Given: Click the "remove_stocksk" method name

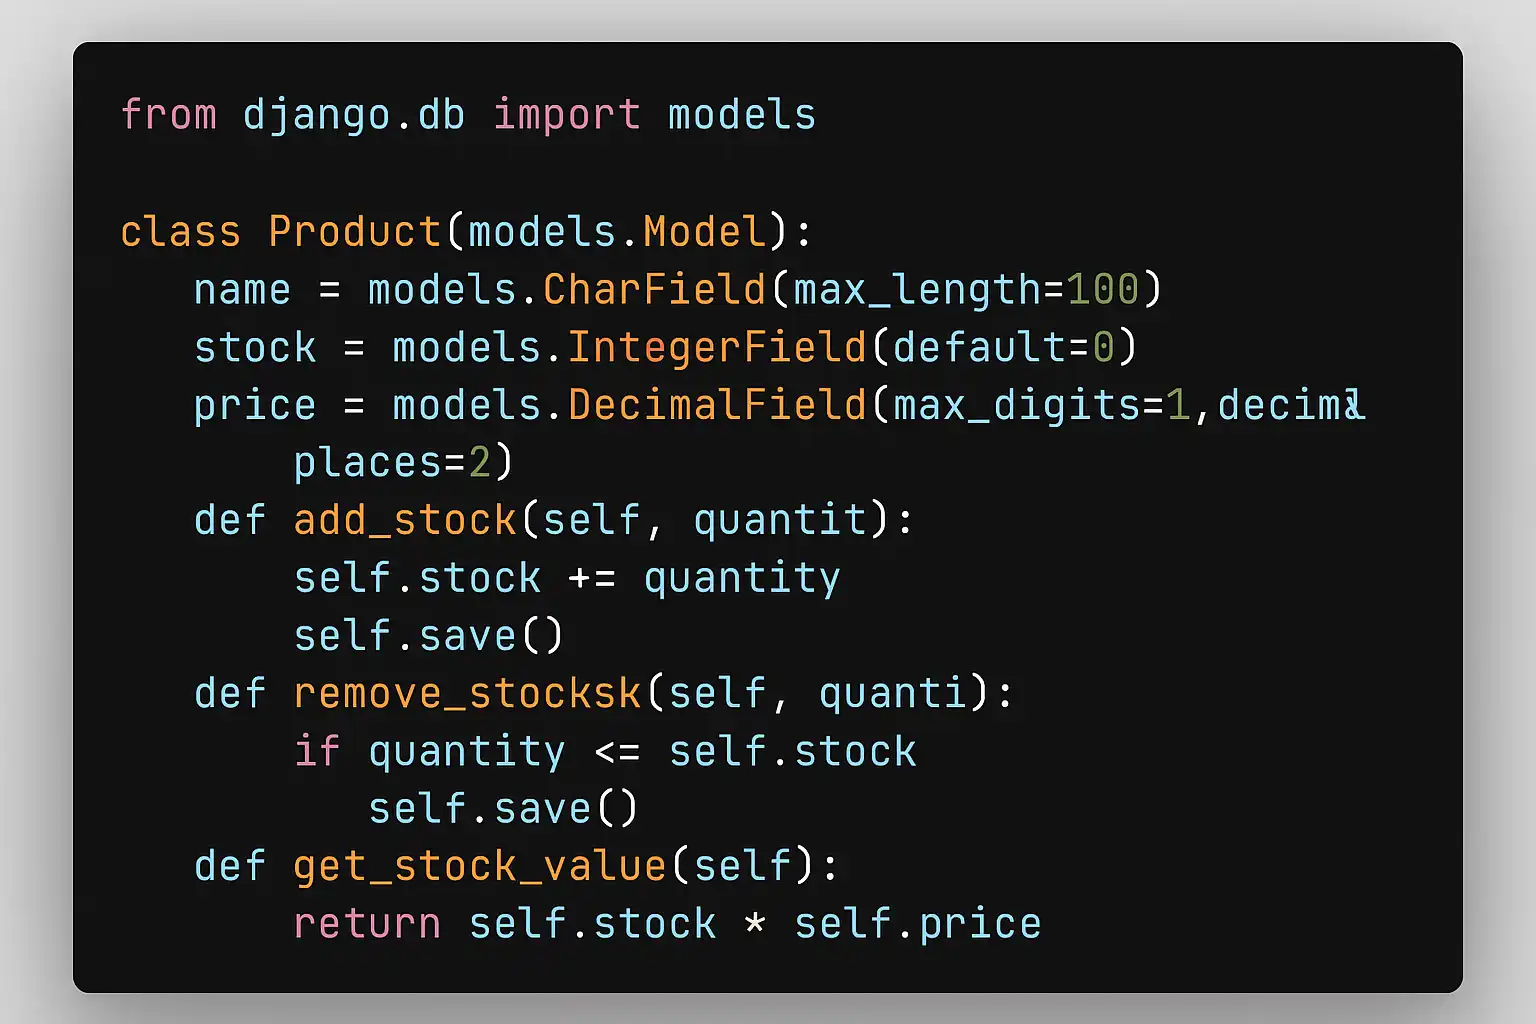Looking at the screenshot, I should tap(467, 694).
